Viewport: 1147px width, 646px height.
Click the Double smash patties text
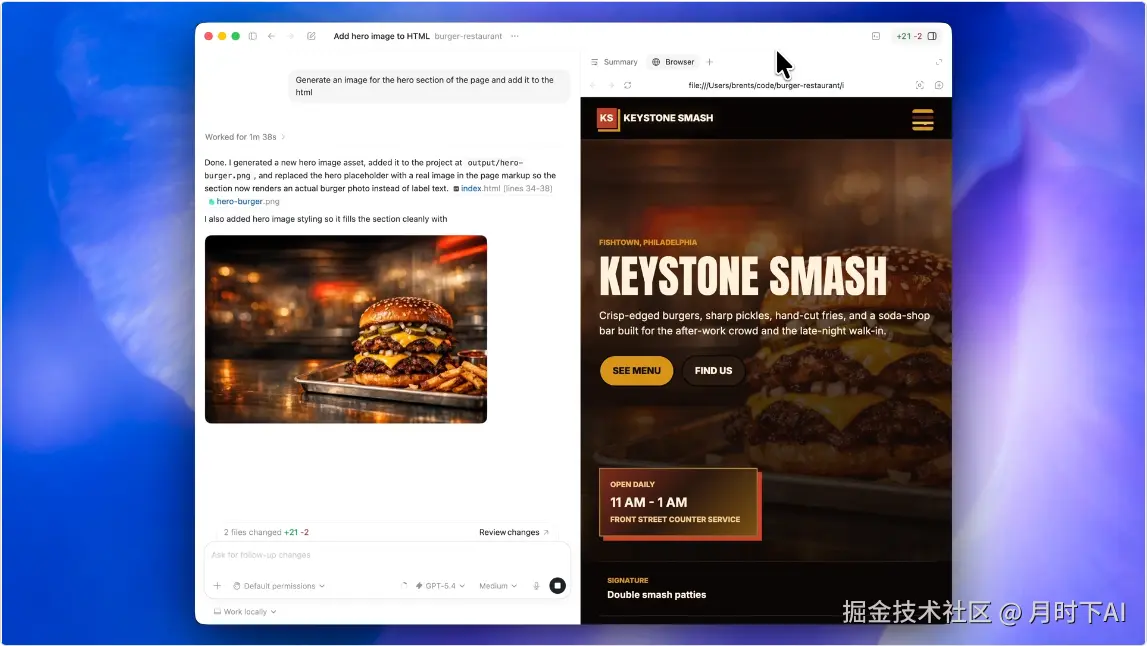pos(656,595)
